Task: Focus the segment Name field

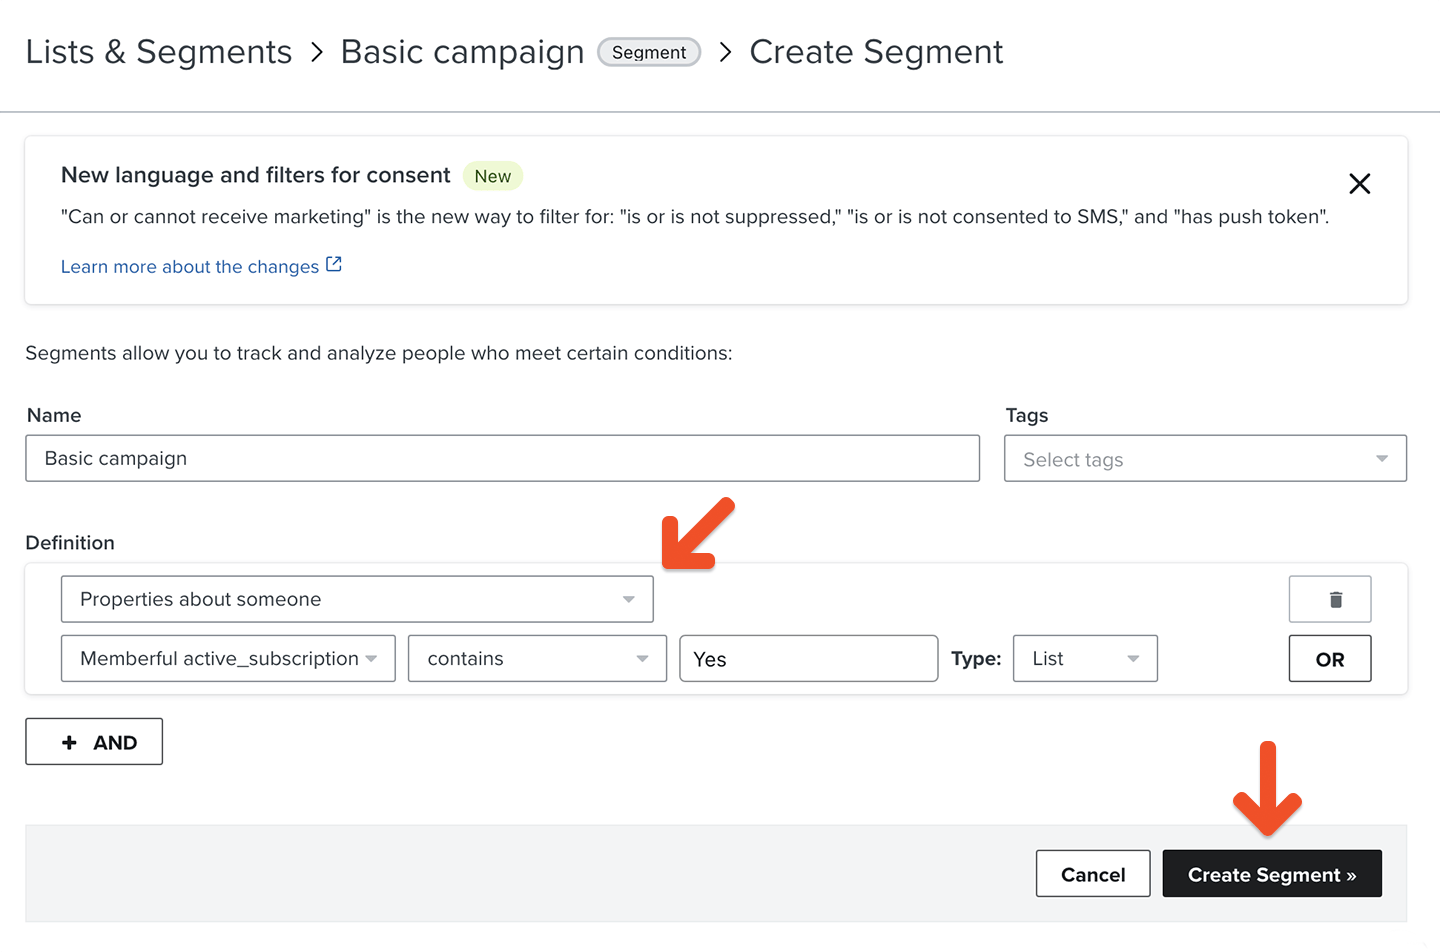Action: tap(502, 458)
